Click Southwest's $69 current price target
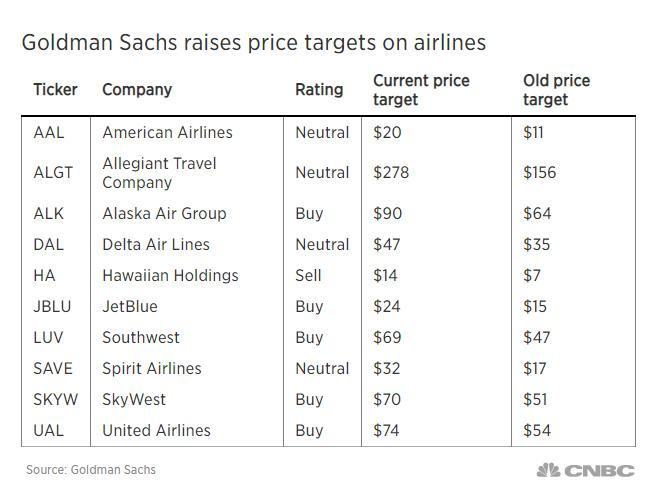This screenshot has height=501, width=663. (x=387, y=337)
